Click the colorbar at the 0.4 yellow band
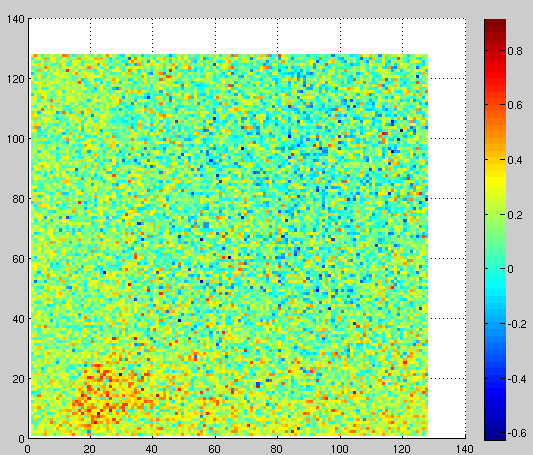 pyautogui.click(x=495, y=159)
